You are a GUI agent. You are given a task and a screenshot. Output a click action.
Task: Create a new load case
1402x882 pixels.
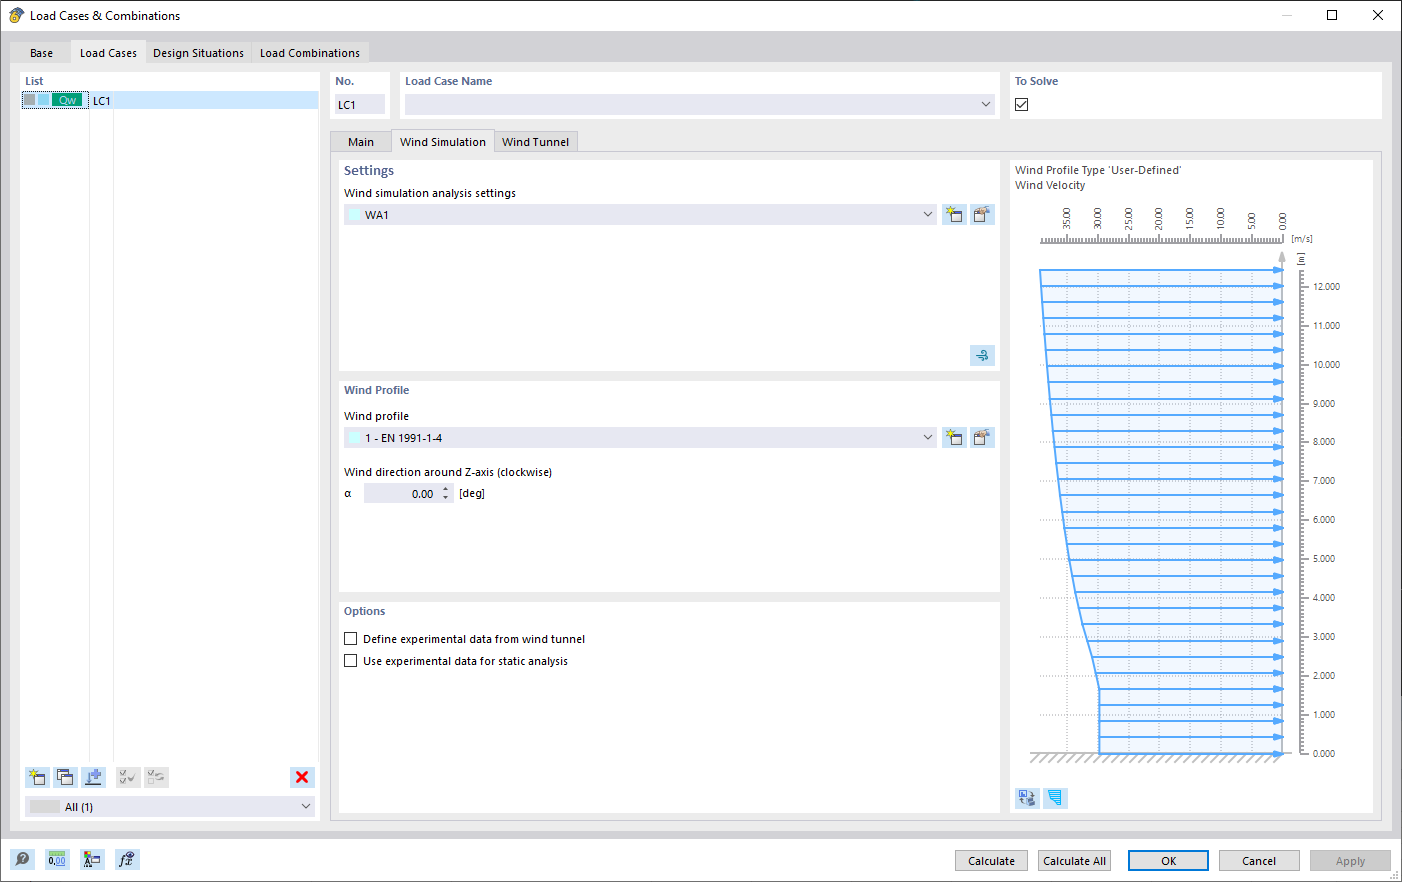click(37, 777)
